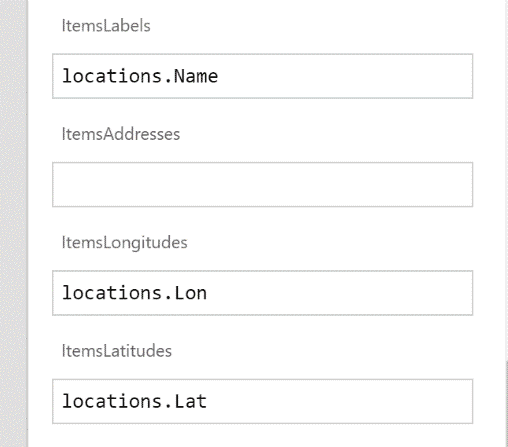Click blank space after locations.Name text

pyautogui.click(x=343, y=76)
